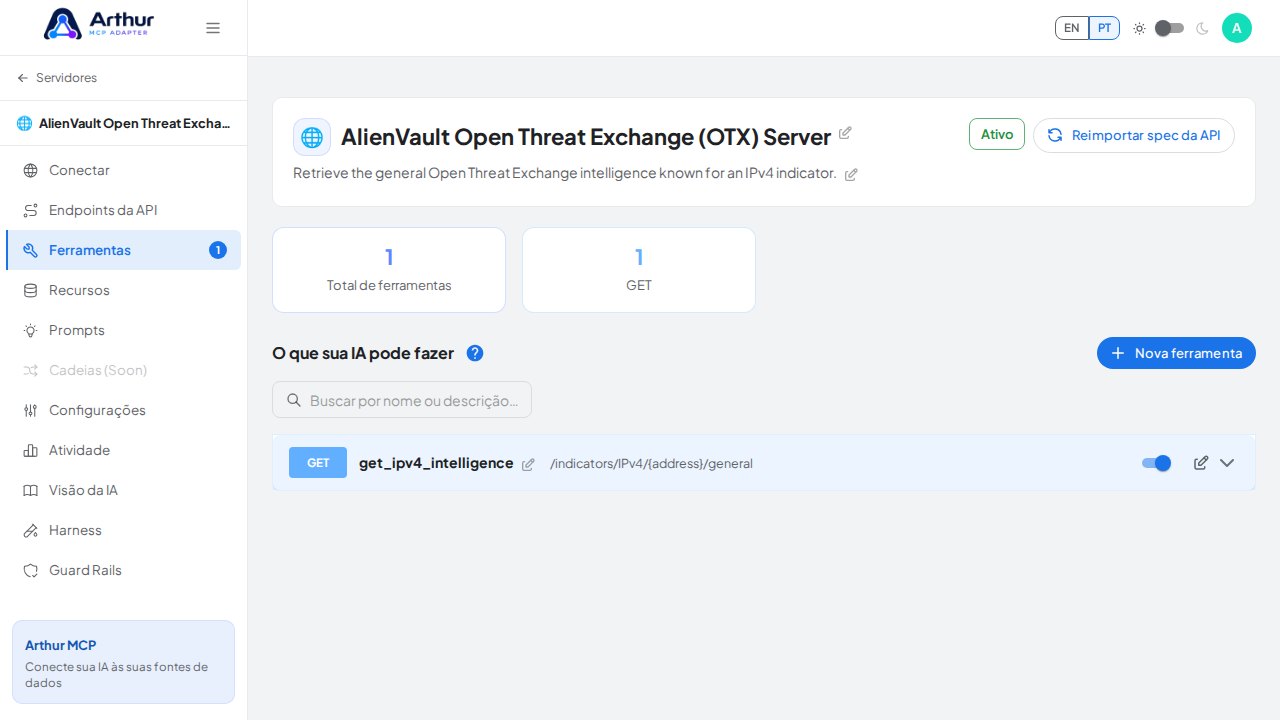This screenshot has height=720, width=1280.
Task: Edit the server description pencil icon
Action: [x=851, y=174]
